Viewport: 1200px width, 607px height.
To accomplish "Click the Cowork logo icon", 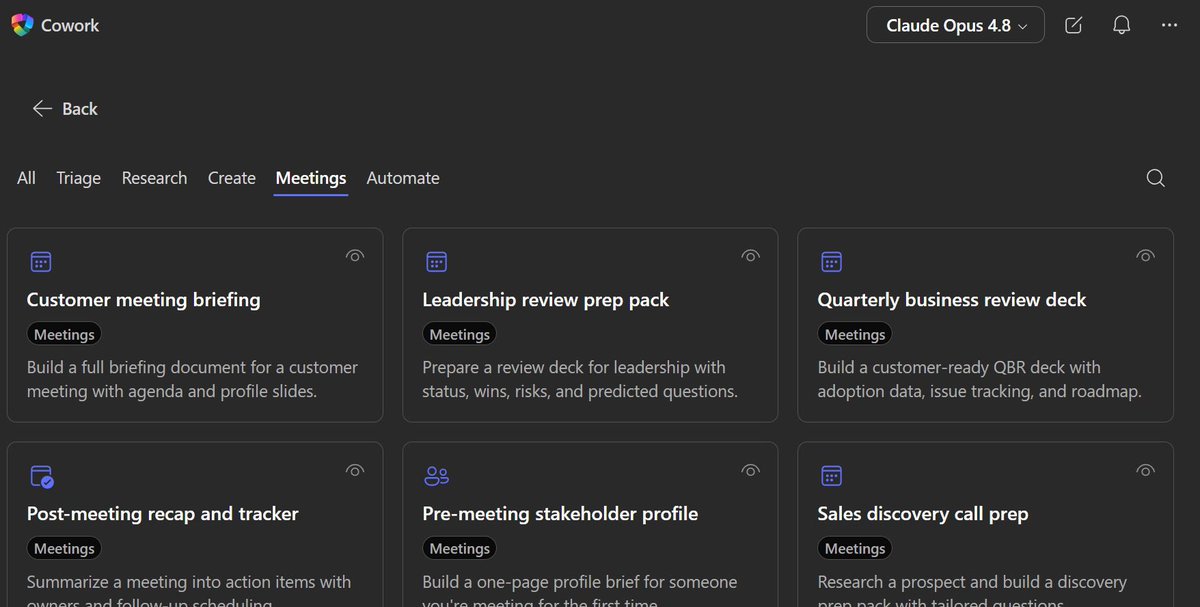I will tap(22, 25).
